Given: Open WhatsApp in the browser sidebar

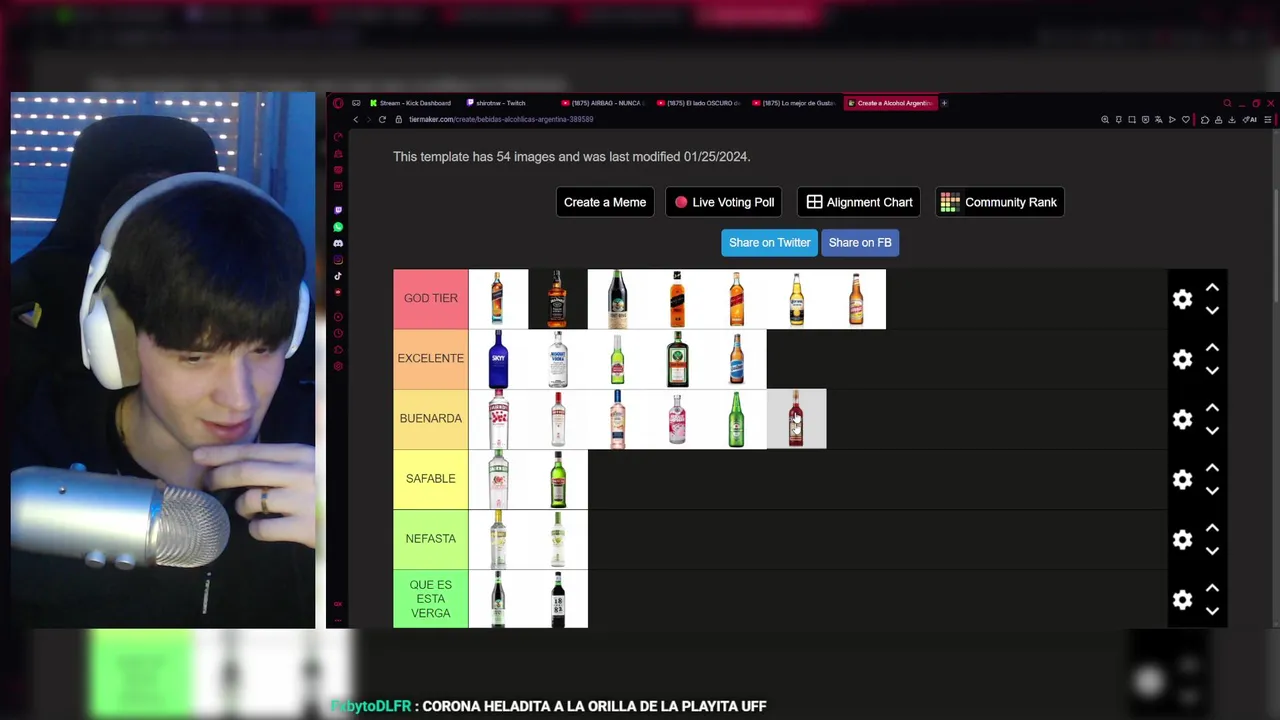Looking at the screenshot, I should click(x=338, y=227).
